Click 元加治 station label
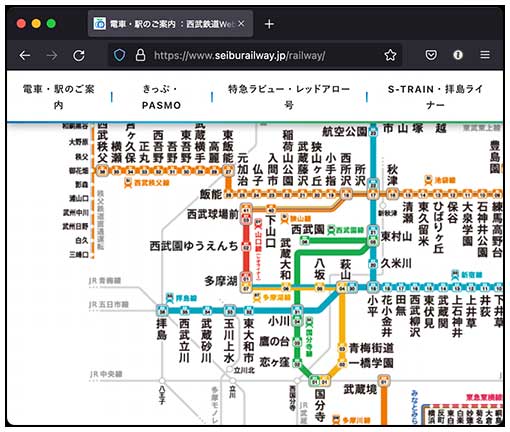Image resolution: width=510 pixels, height=432 pixels. [x=243, y=170]
